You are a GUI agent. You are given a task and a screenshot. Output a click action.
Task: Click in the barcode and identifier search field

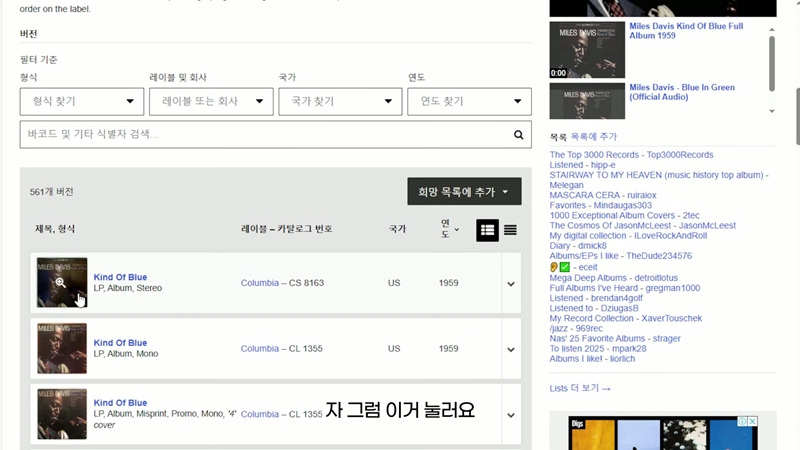click(260, 134)
